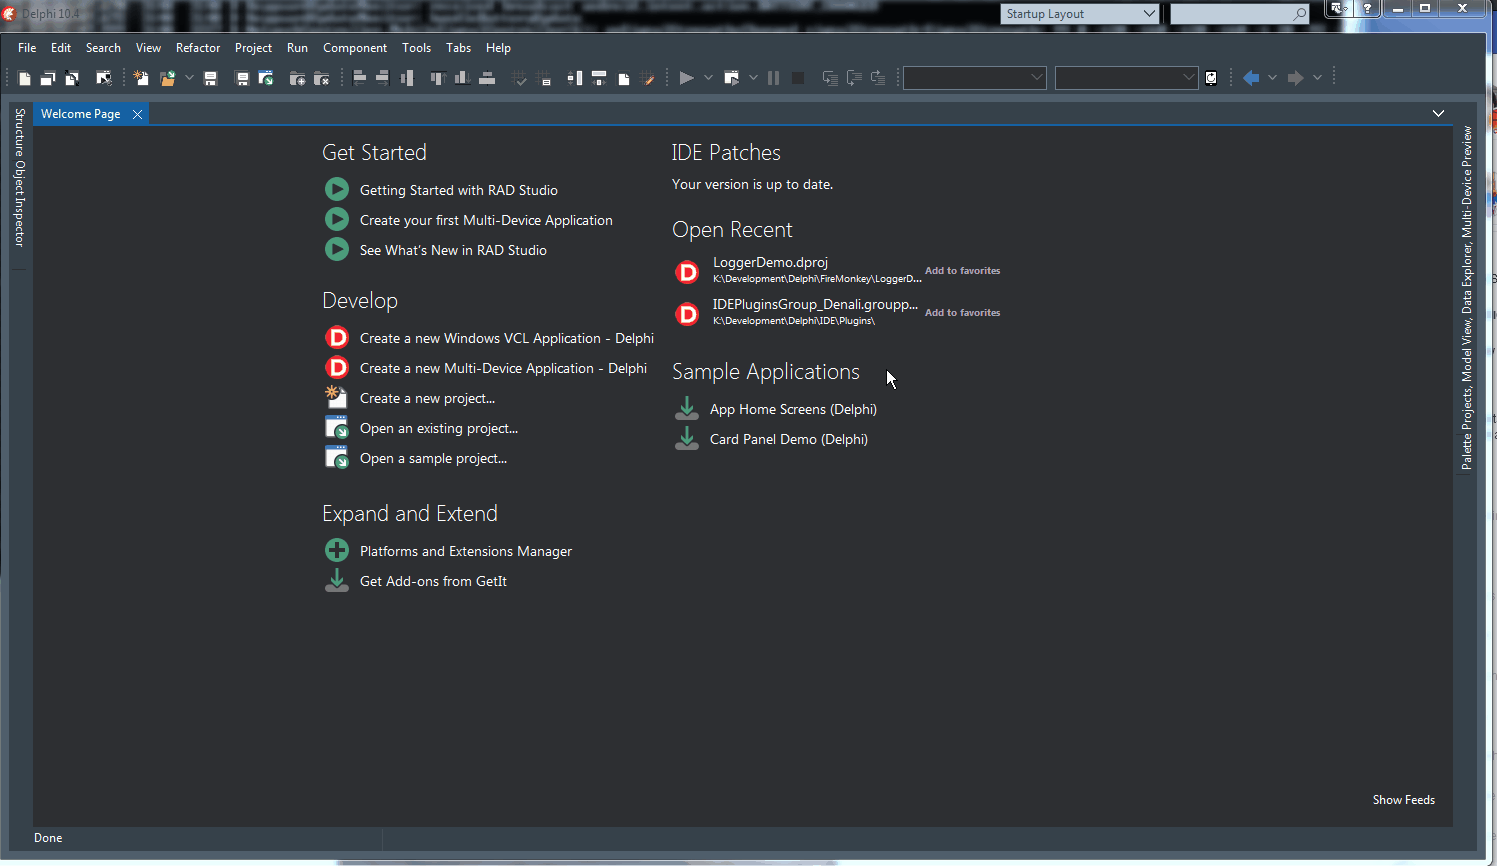
Task: Click Open an existing project link
Action: pos(439,428)
